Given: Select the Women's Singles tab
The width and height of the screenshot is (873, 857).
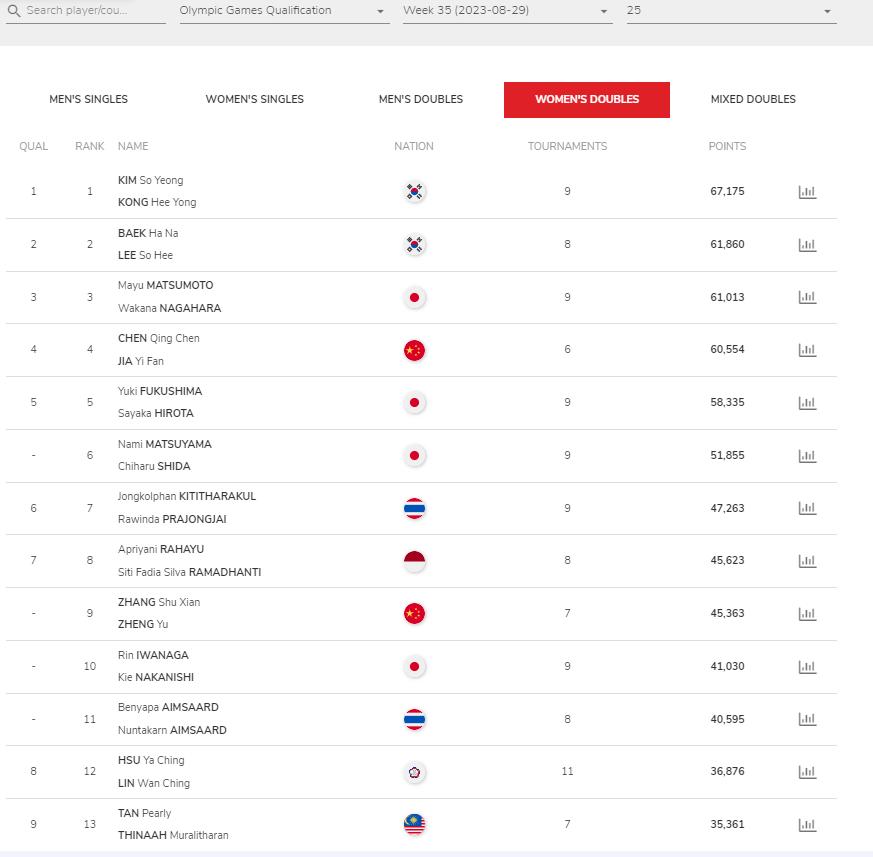Looking at the screenshot, I should pos(254,99).
